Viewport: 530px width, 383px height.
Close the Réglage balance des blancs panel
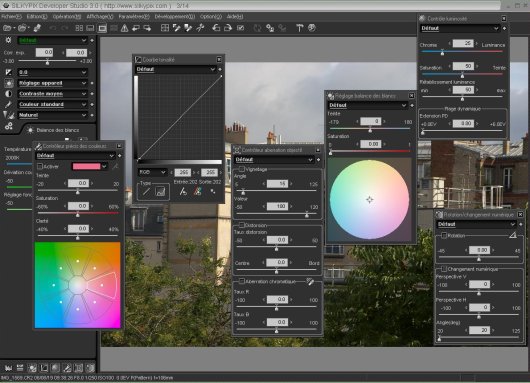point(411,96)
